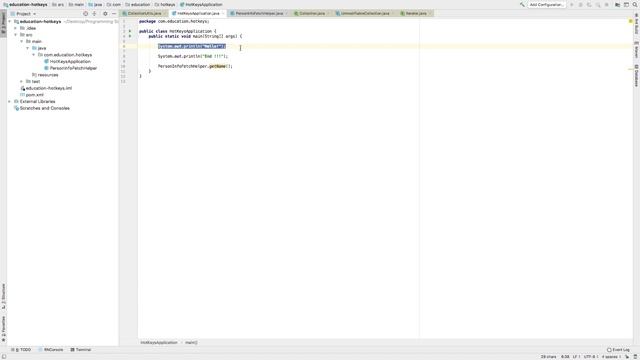Select HotKeysApplication class in project tree
Image resolution: width=640 pixels, height=360 pixels.
(x=67, y=61)
